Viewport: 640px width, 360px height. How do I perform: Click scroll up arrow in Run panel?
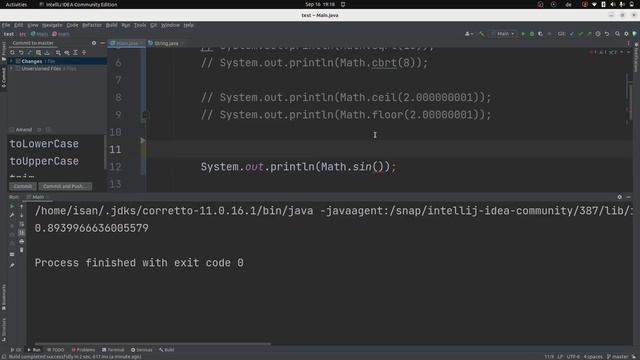pos(22,207)
